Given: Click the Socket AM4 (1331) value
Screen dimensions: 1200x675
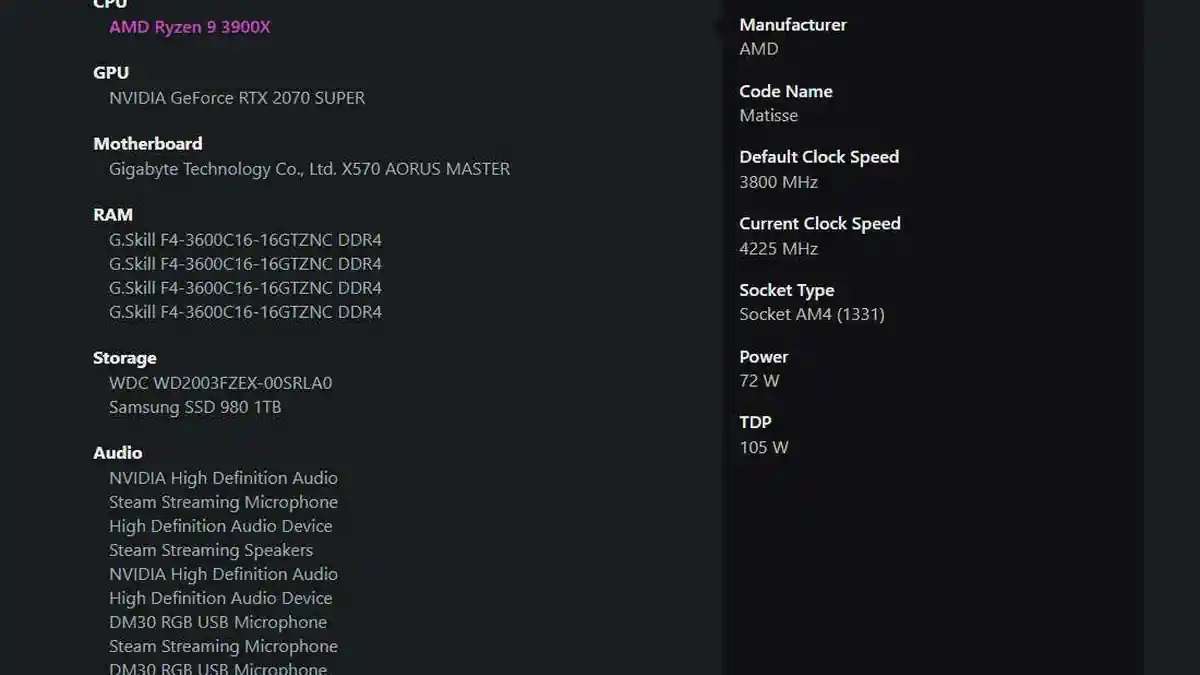Looking at the screenshot, I should tap(811, 314).
